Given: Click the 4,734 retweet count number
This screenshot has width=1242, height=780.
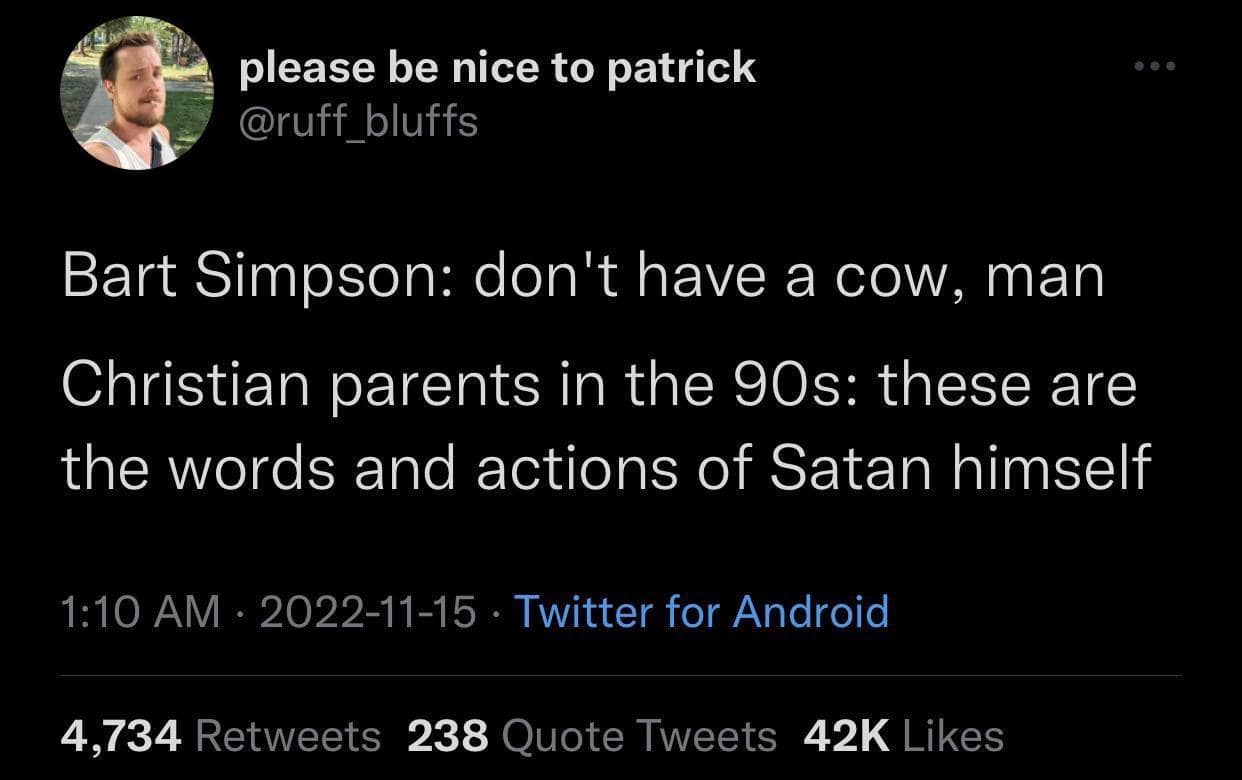Looking at the screenshot, I should tap(121, 736).
